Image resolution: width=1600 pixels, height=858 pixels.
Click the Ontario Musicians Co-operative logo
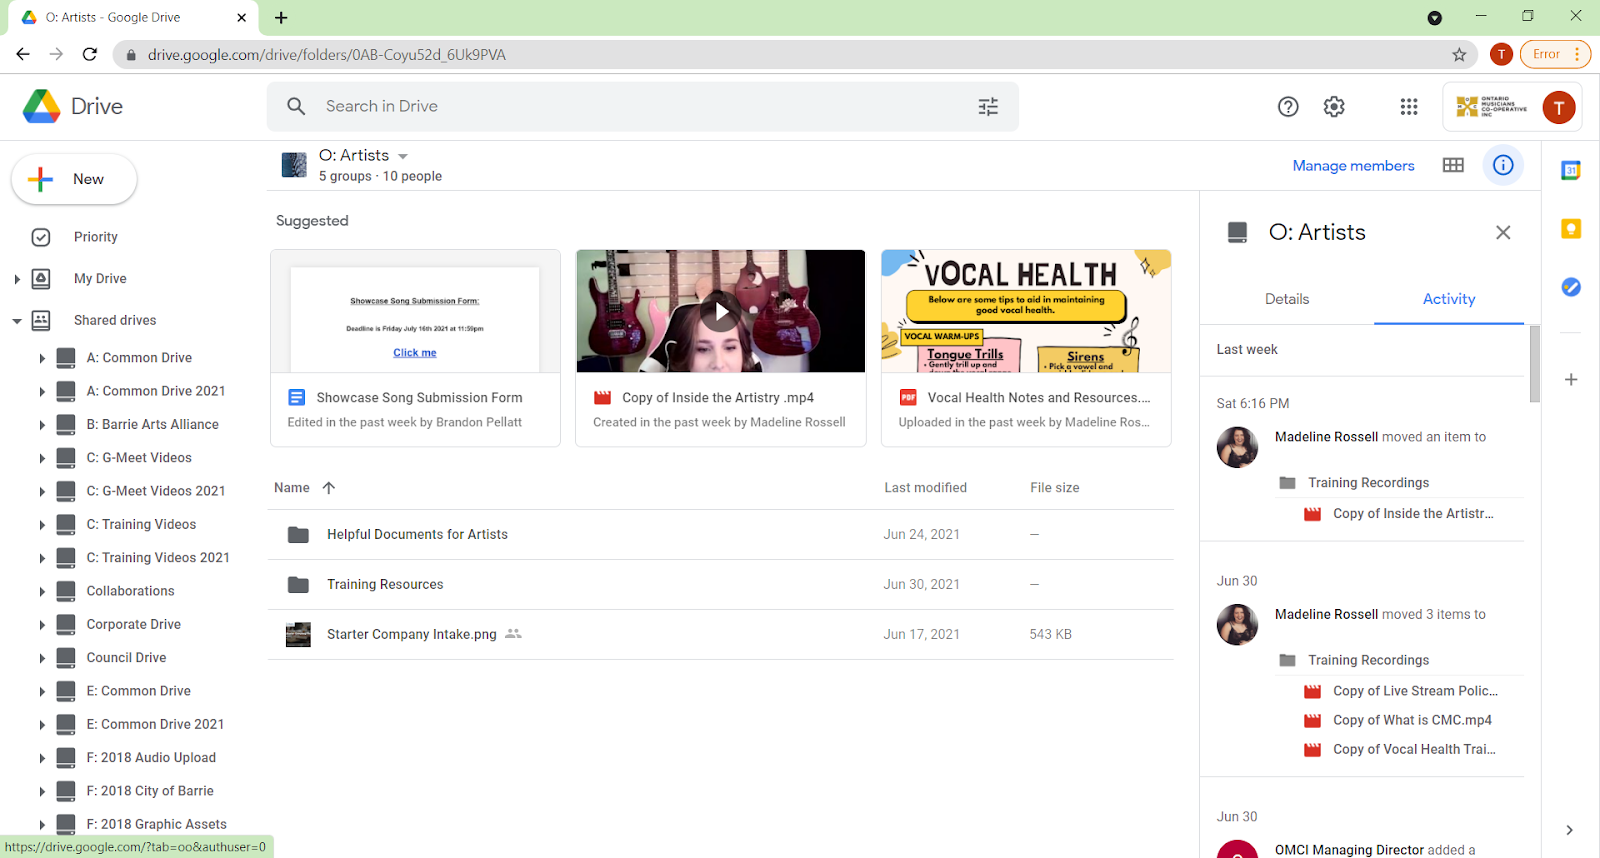(1492, 107)
